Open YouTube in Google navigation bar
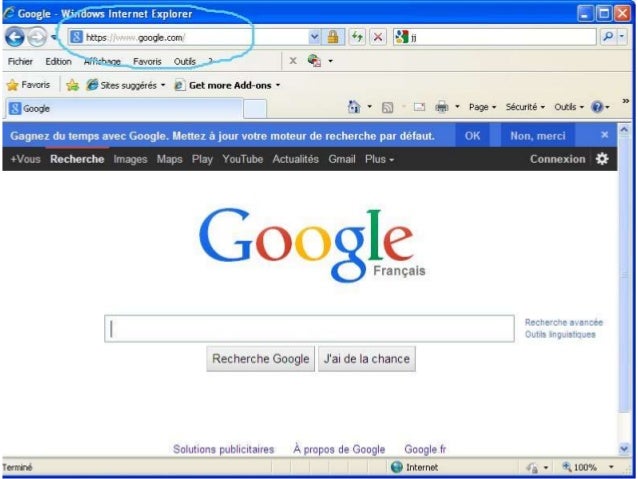This screenshot has height=479, width=638. pyautogui.click(x=243, y=159)
